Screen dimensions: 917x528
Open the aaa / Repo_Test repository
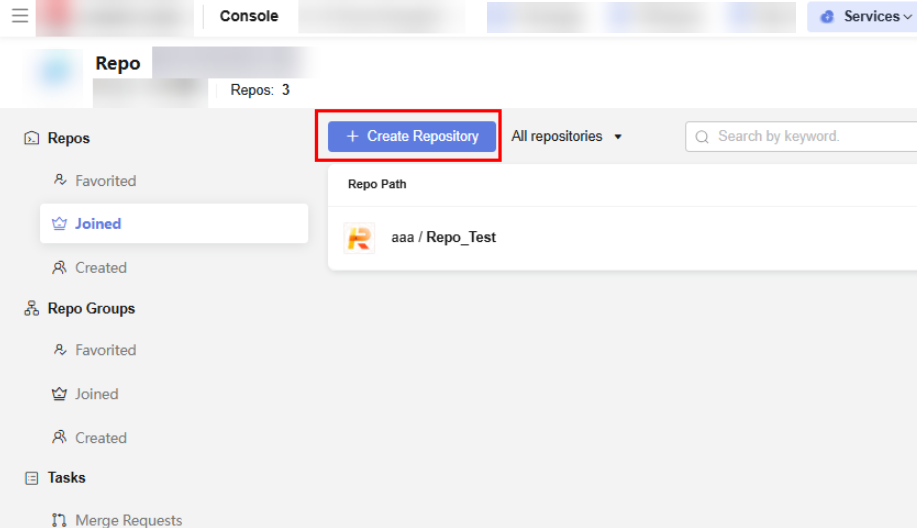pyautogui.click(x=444, y=238)
